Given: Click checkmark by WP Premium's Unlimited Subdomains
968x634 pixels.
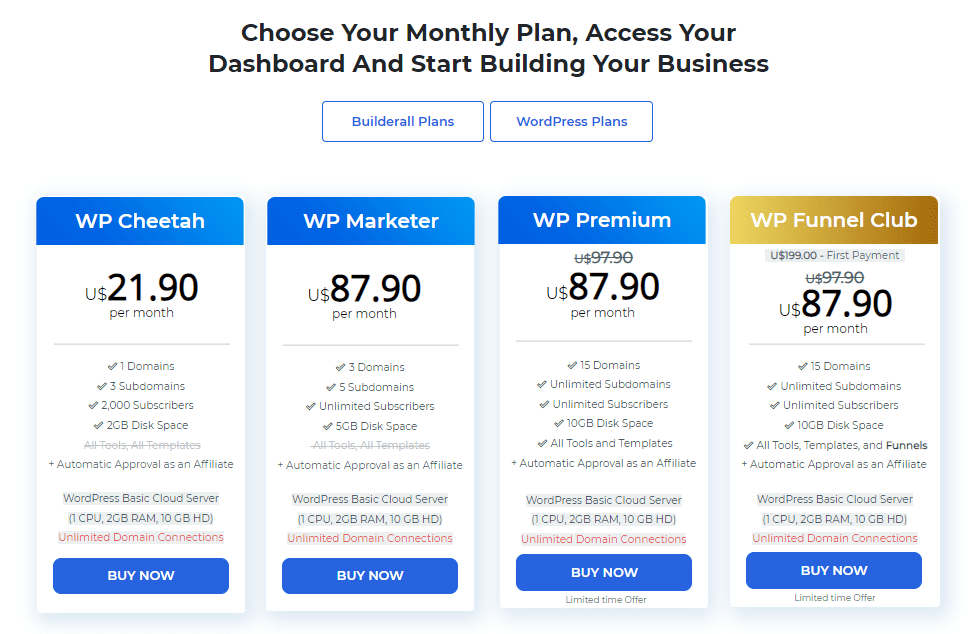Looking at the screenshot, I should (x=542, y=384).
